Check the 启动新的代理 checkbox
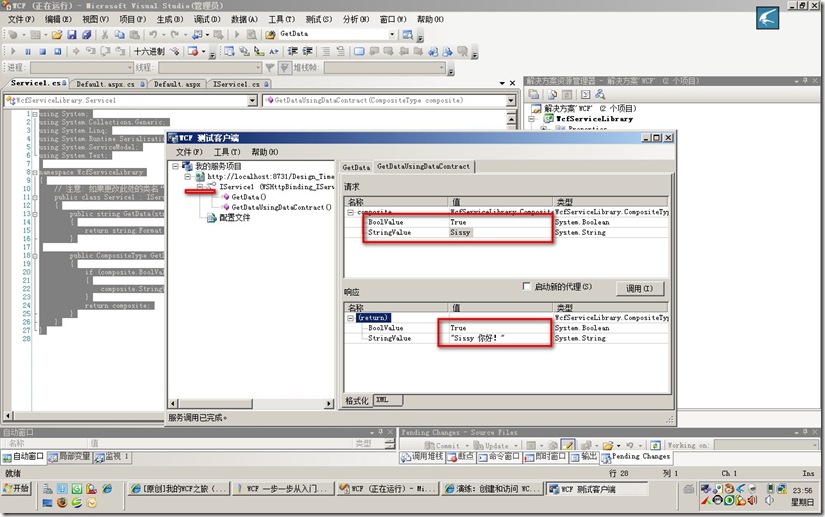825x517 pixels. [526, 286]
